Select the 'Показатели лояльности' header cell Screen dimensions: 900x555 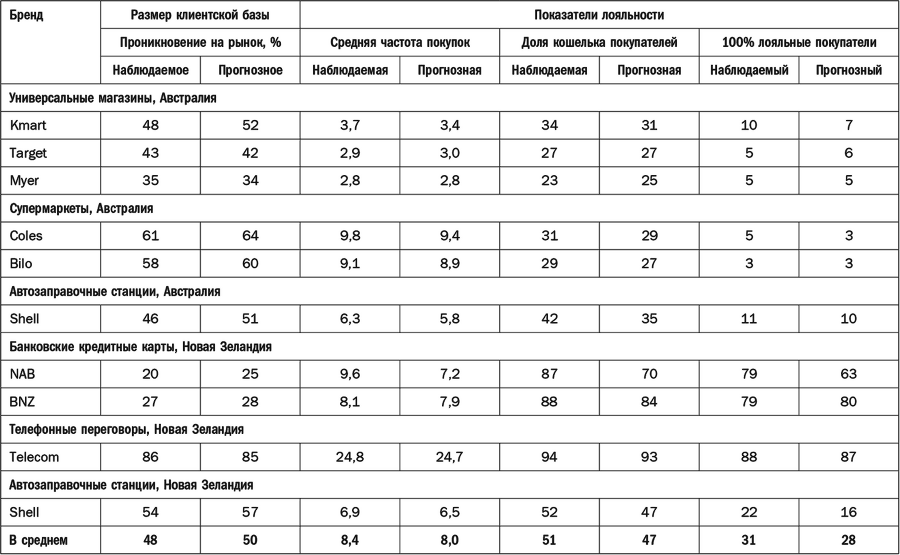[x=599, y=15]
